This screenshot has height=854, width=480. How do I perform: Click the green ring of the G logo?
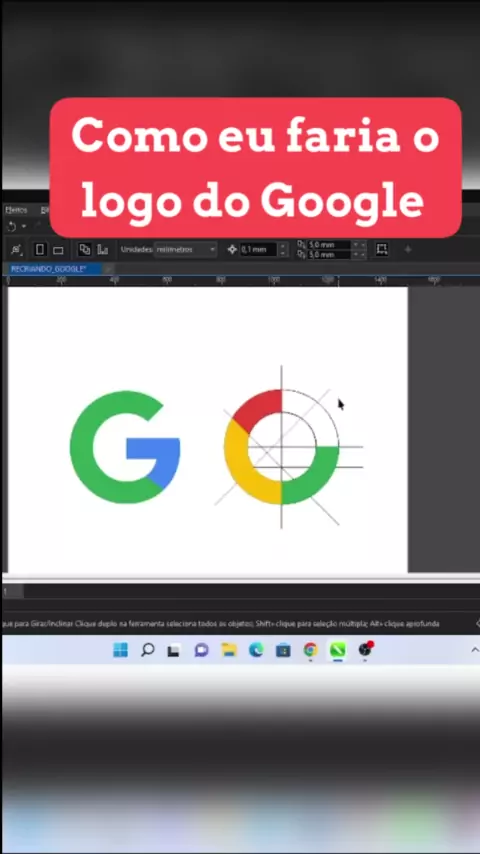point(82,447)
